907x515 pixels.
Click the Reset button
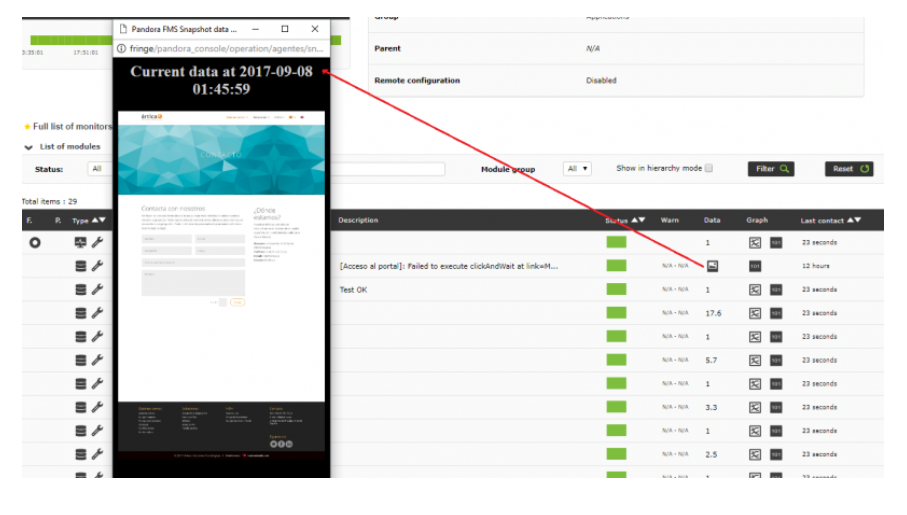[849, 168]
